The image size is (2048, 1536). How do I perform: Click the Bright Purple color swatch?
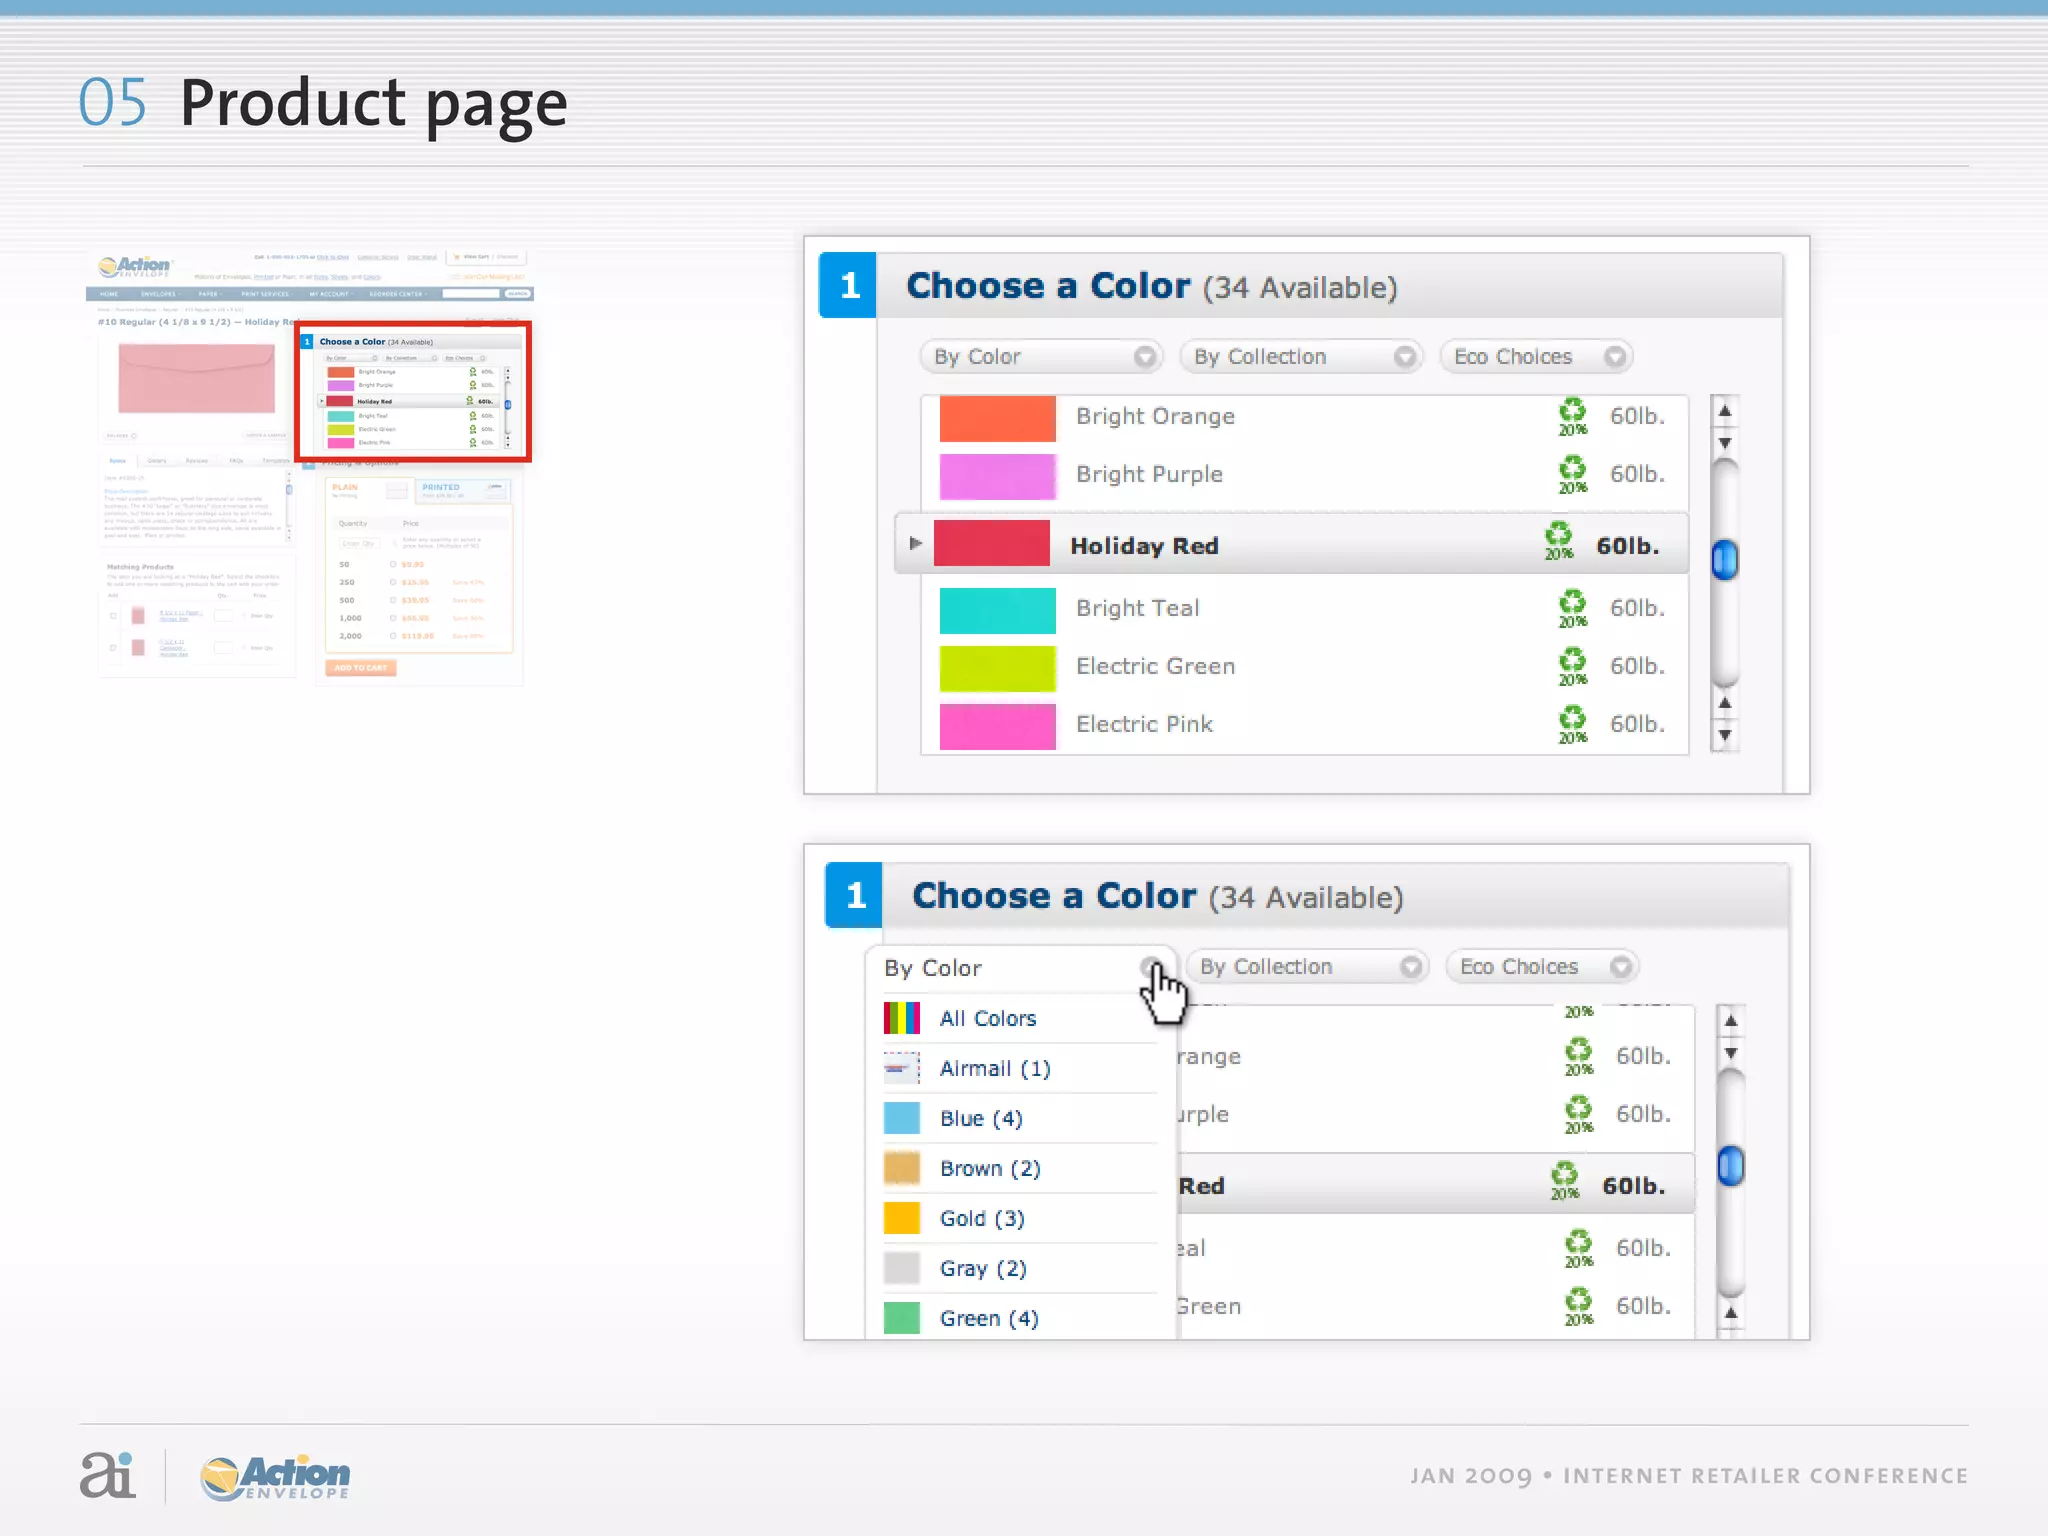point(997,476)
